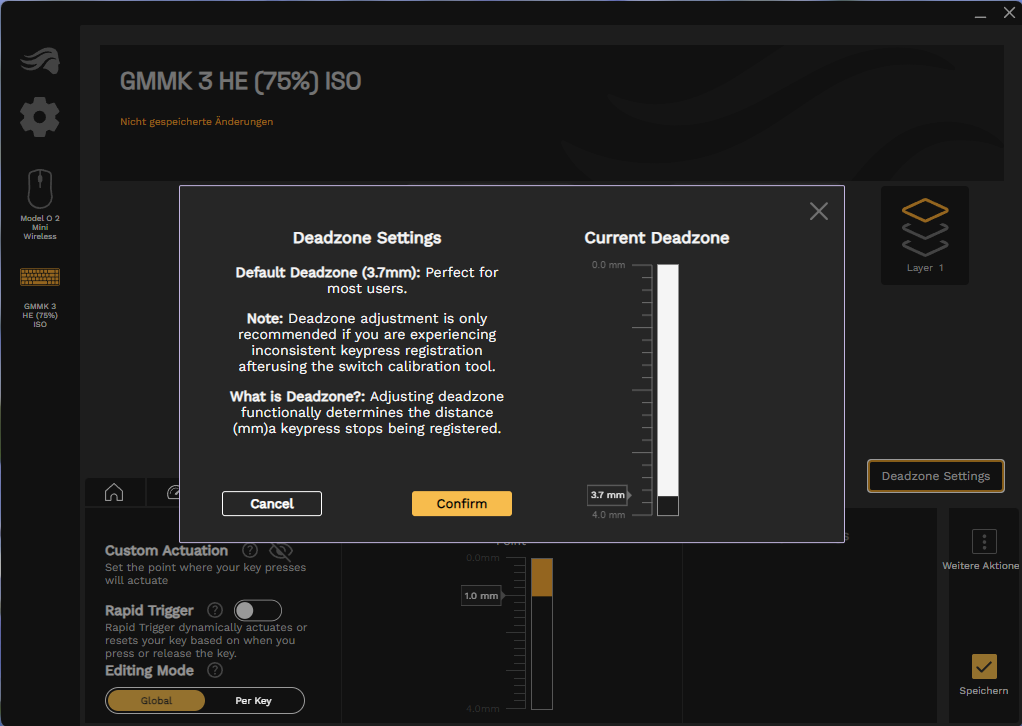Select the Model O 2 Mini Wireless mouse

click(x=40, y=189)
